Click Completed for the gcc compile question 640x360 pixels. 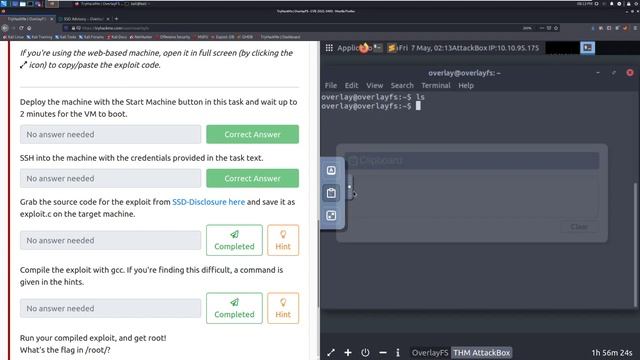tap(234, 308)
